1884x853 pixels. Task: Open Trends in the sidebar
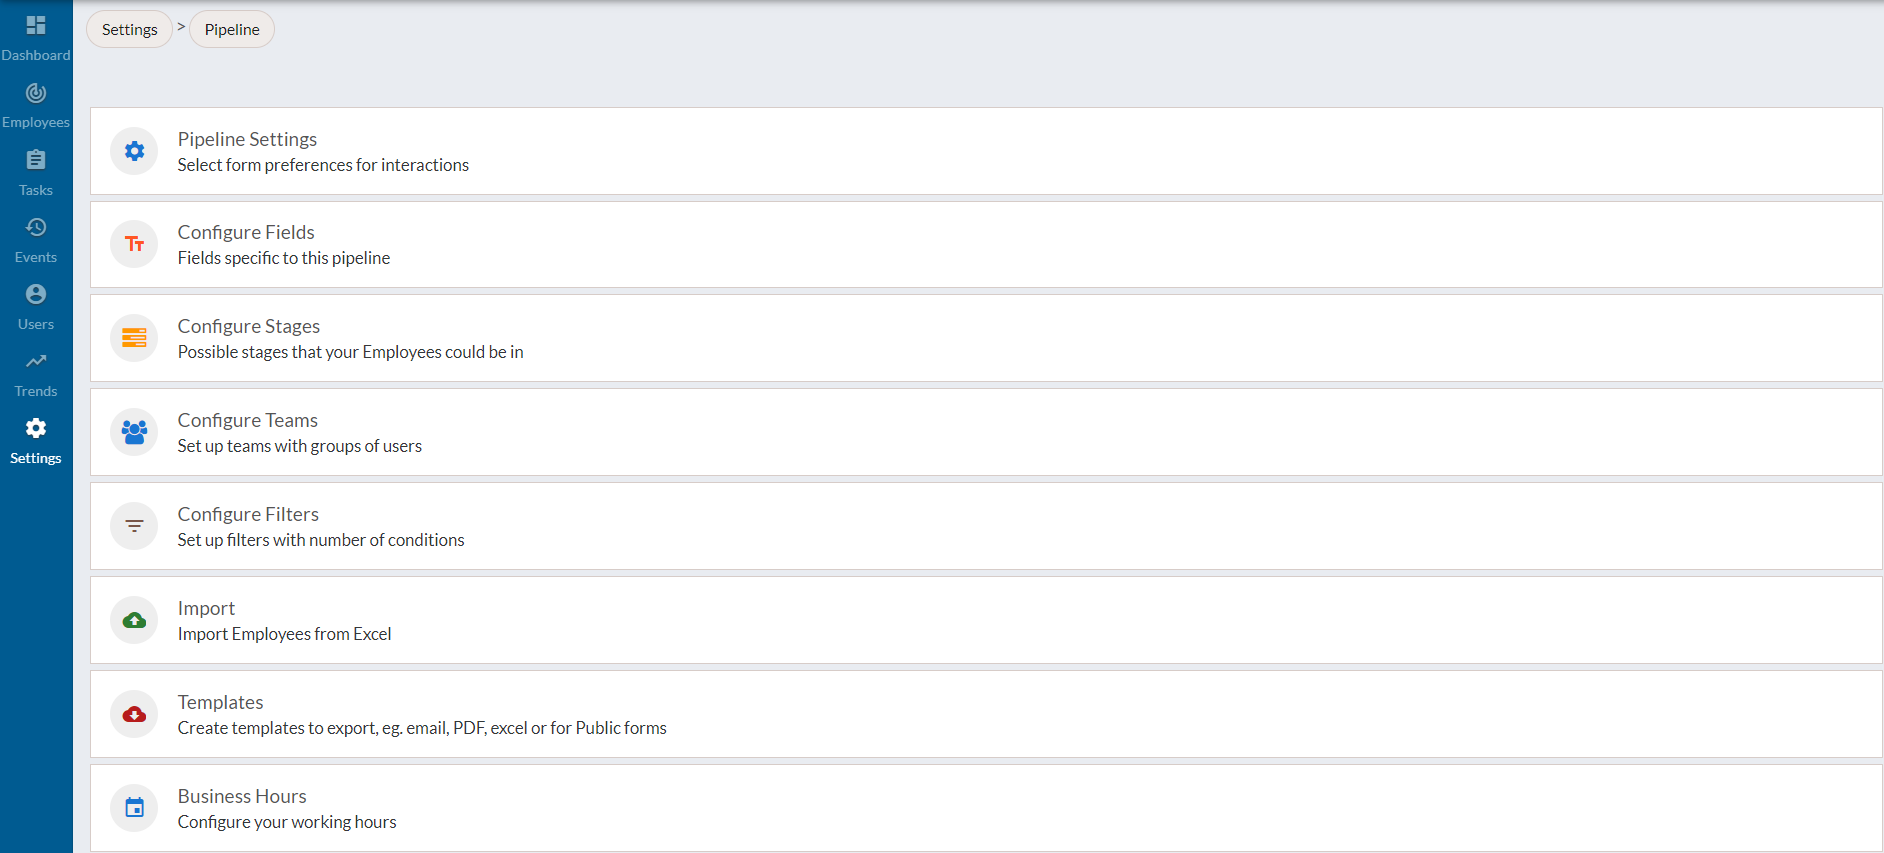pyautogui.click(x=36, y=374)
